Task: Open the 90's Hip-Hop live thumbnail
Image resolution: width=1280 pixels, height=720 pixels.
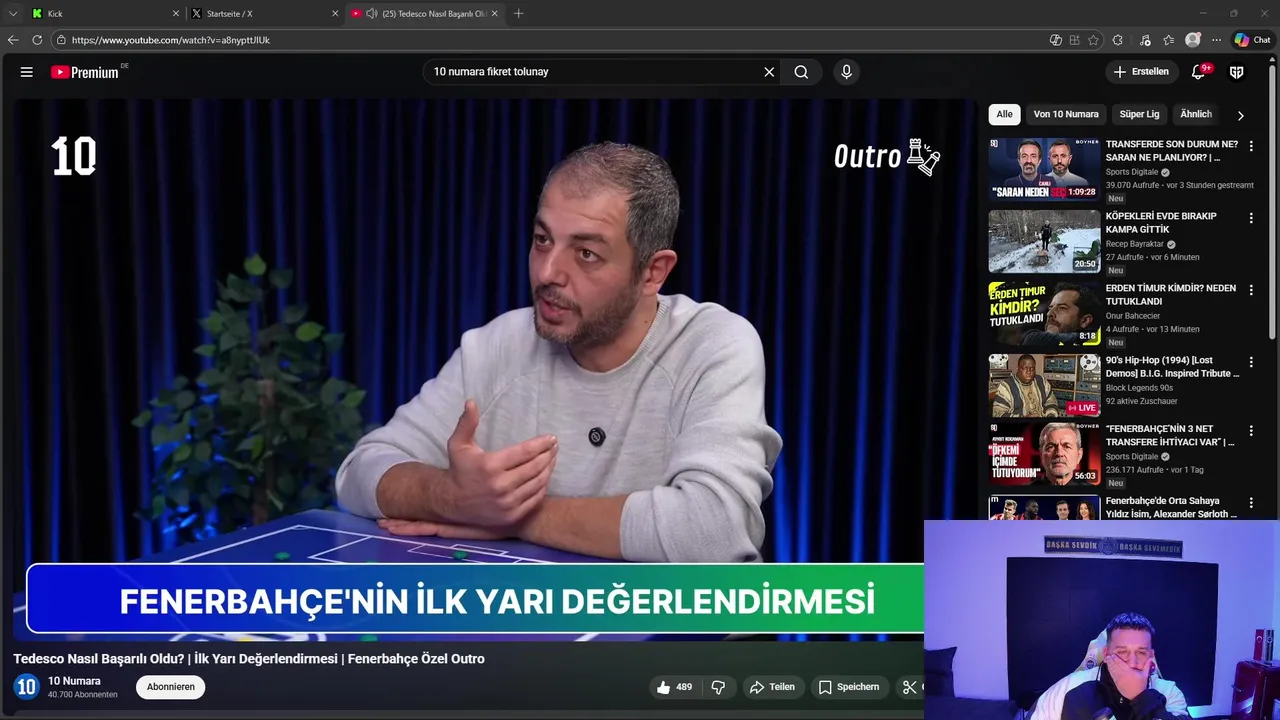Action: click(1044, 385)
